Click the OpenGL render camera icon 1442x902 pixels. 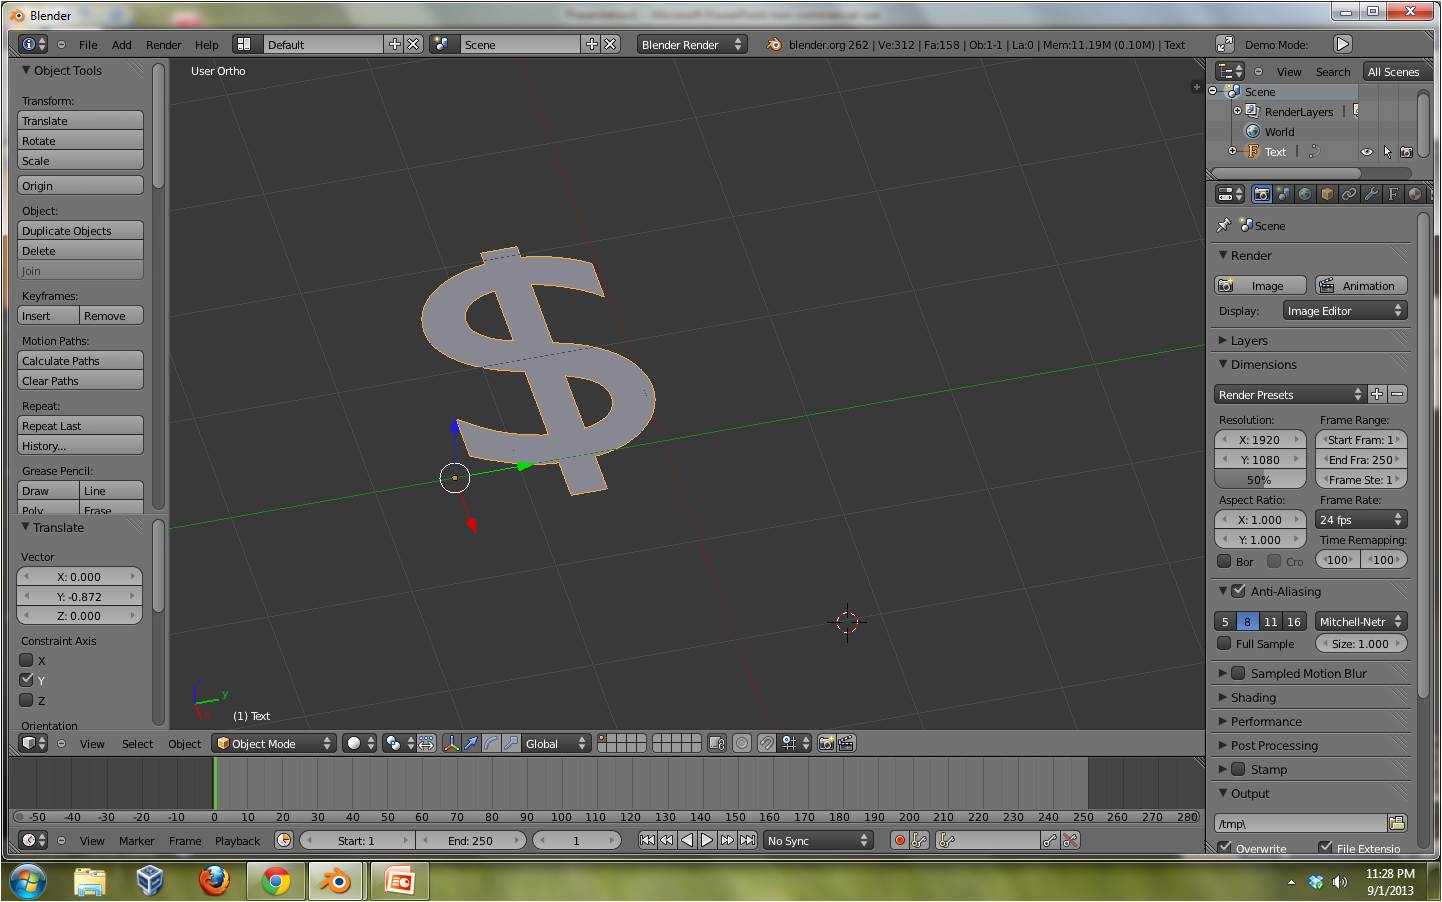click(826, 743)
